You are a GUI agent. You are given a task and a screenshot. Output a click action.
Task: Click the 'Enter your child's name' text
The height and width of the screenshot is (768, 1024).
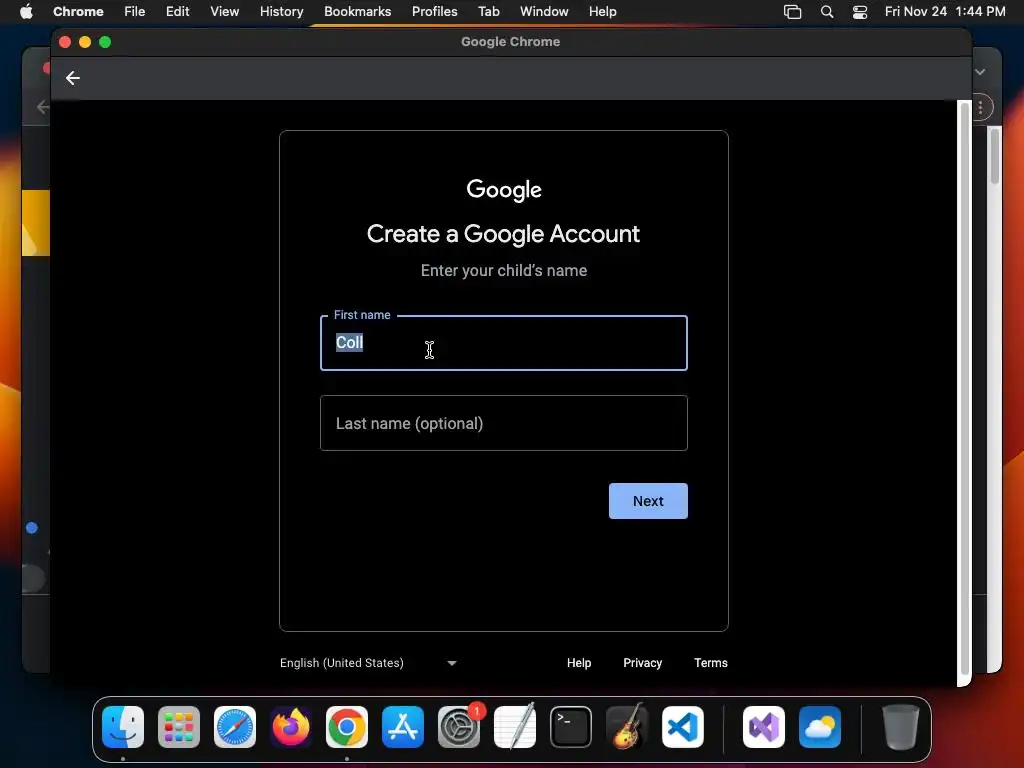pyautogui.click(x=504, y=270)
